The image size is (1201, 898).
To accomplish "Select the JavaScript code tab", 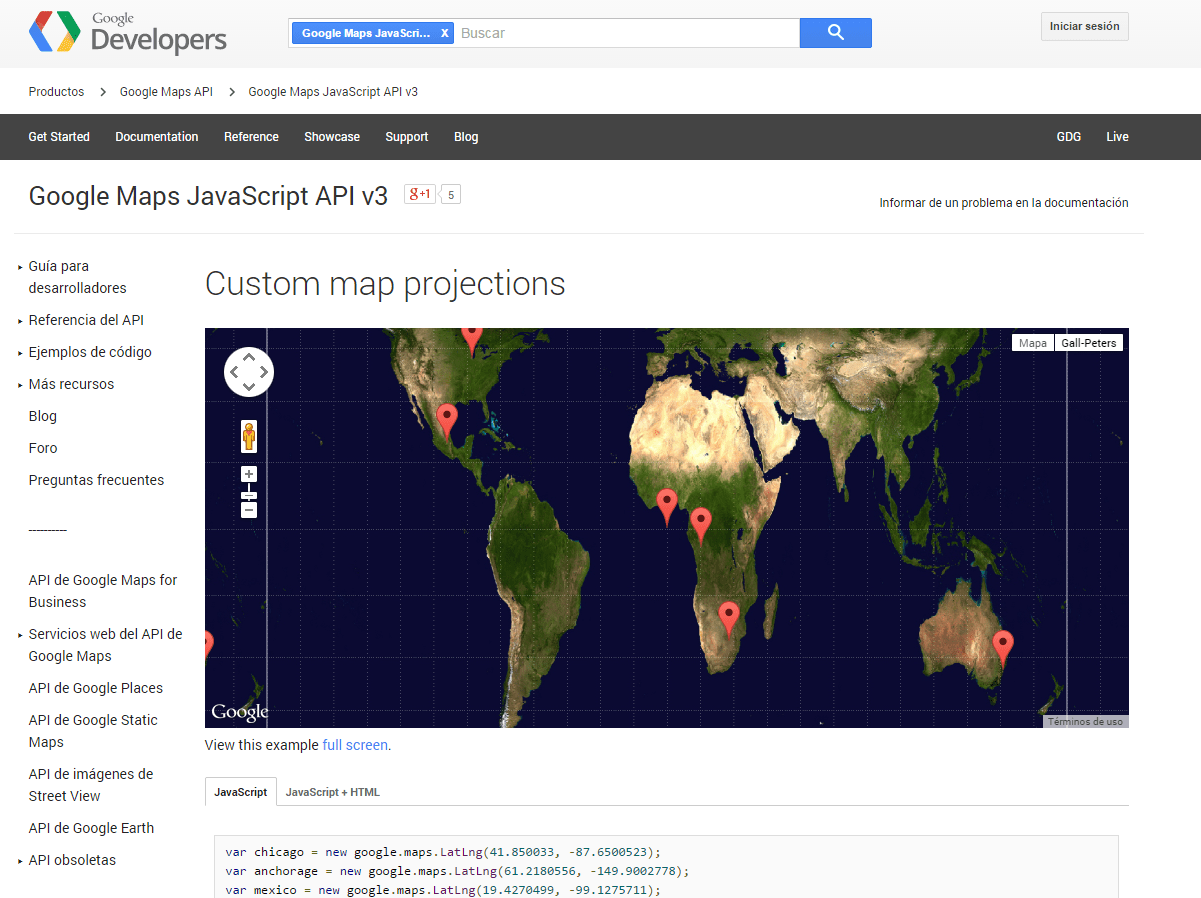I will 241,791.
